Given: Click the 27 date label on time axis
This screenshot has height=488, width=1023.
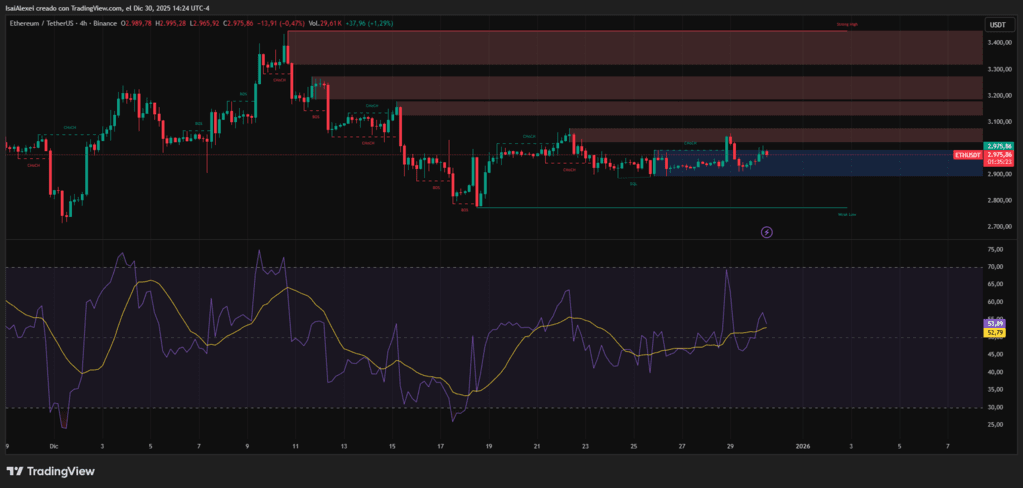Looking at the screenshot, I should pos(682,447).
